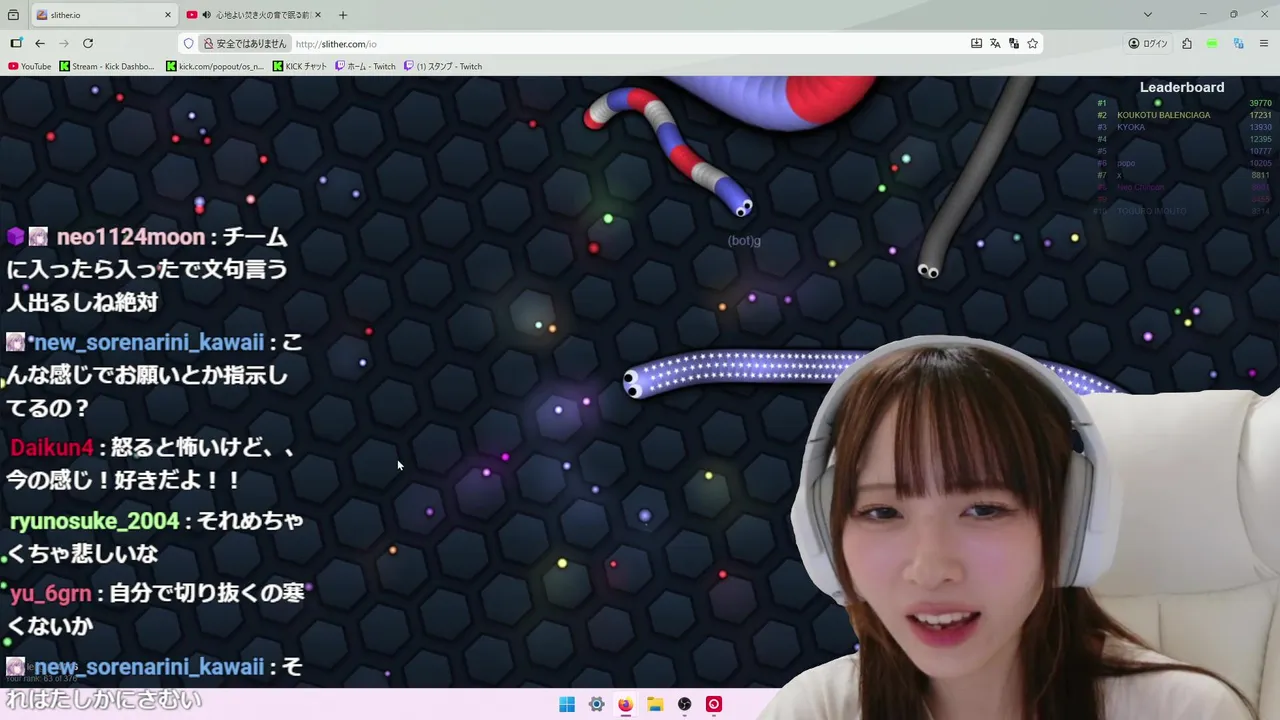Screen dimensions: 1280x720
Task: Open the Windows Start button
Action: coord(567,704)
